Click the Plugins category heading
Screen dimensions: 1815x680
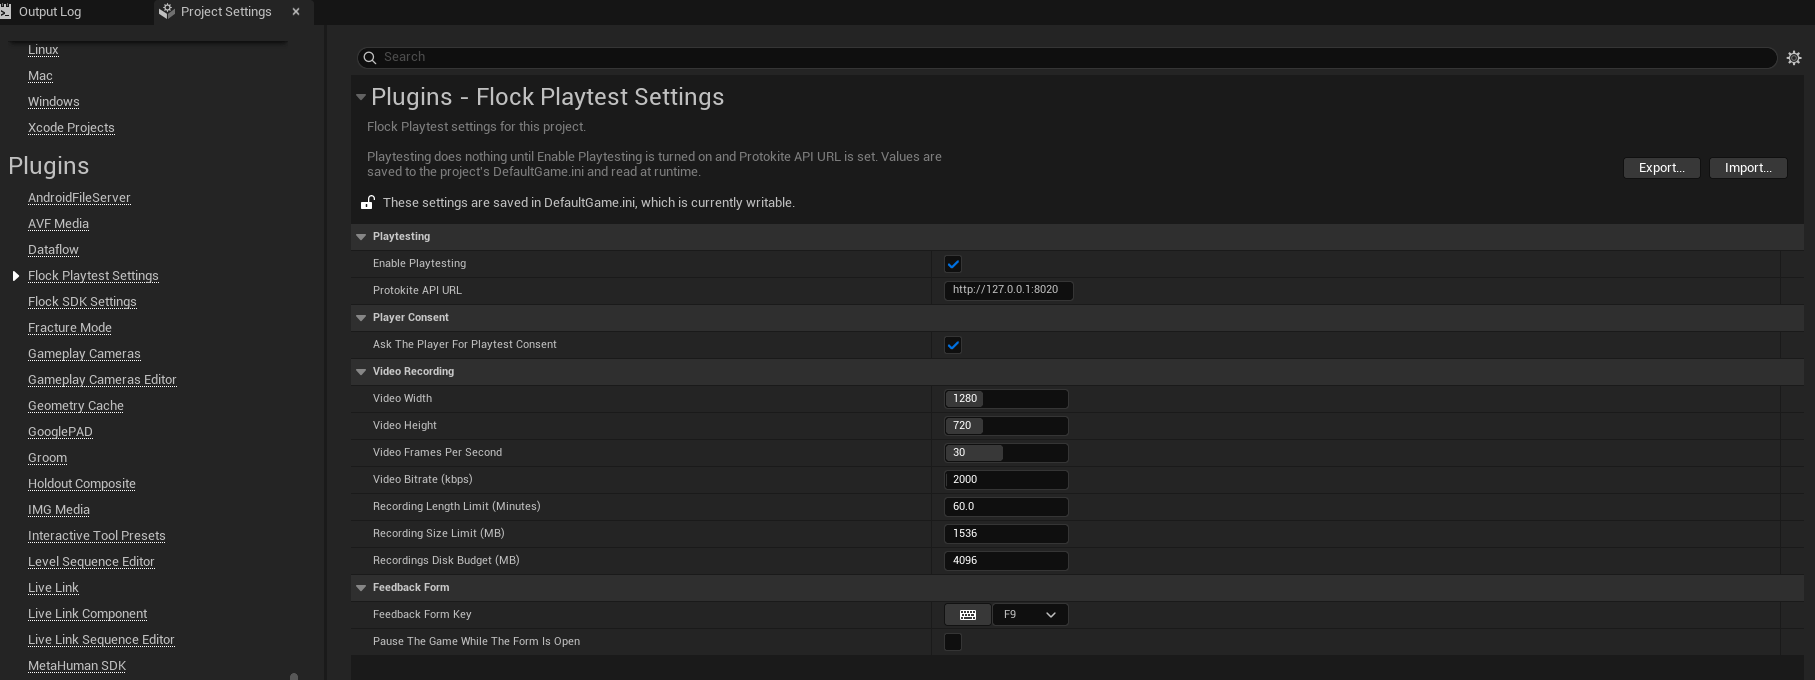coord(49,166)
